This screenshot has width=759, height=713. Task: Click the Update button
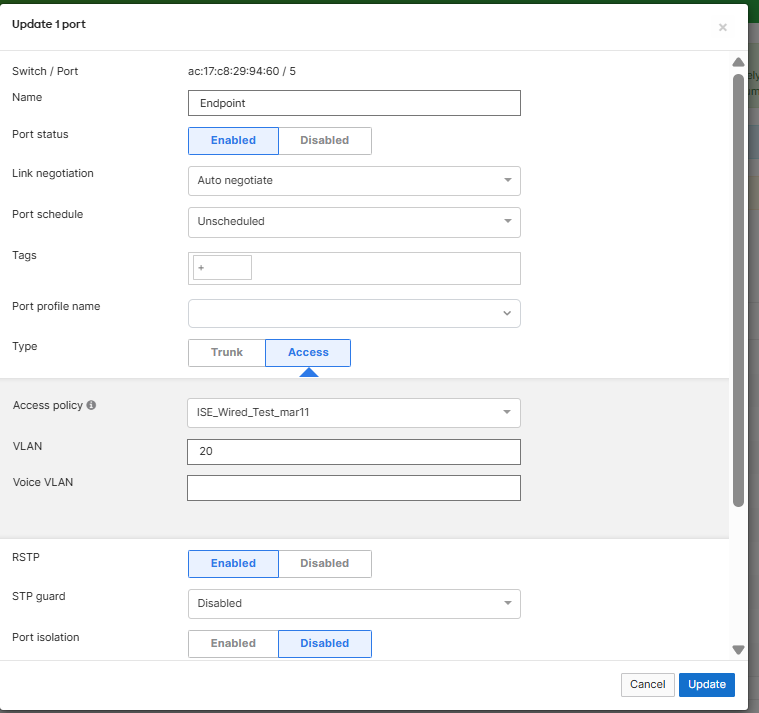[707, 685]
